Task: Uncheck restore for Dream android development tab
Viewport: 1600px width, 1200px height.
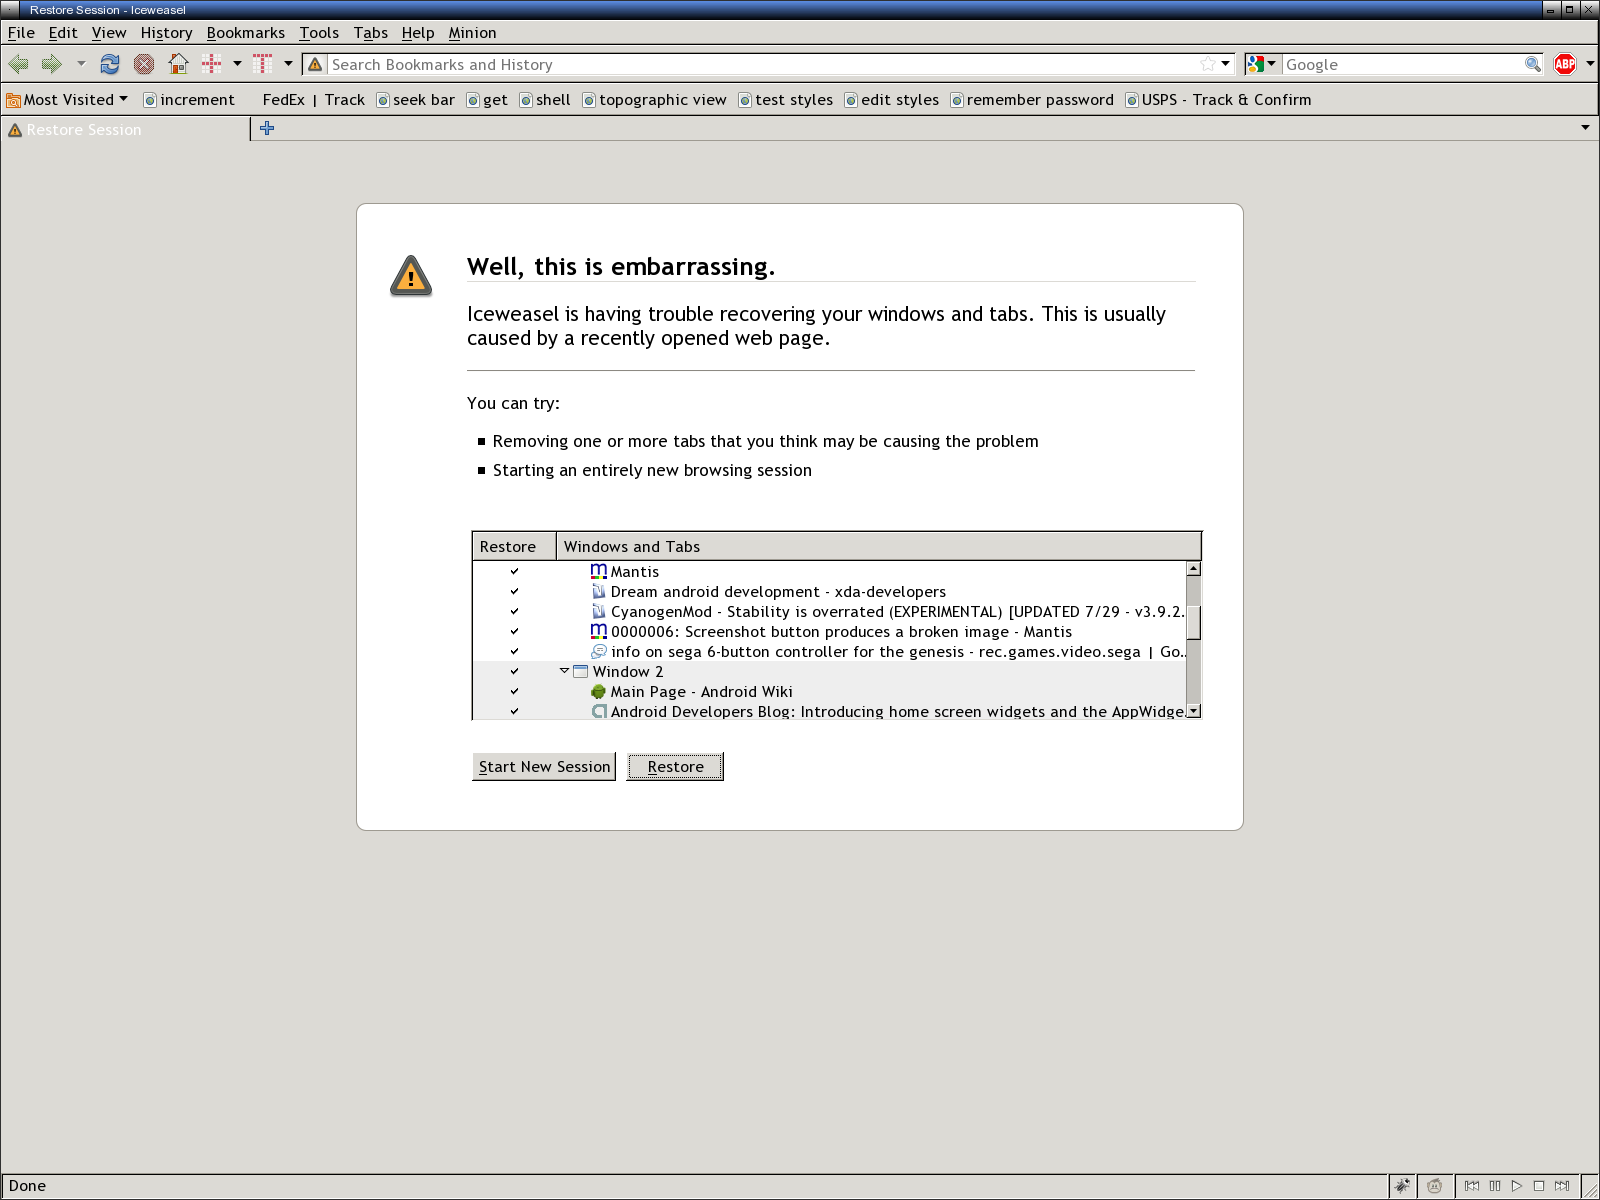Action: pos(514,592)
